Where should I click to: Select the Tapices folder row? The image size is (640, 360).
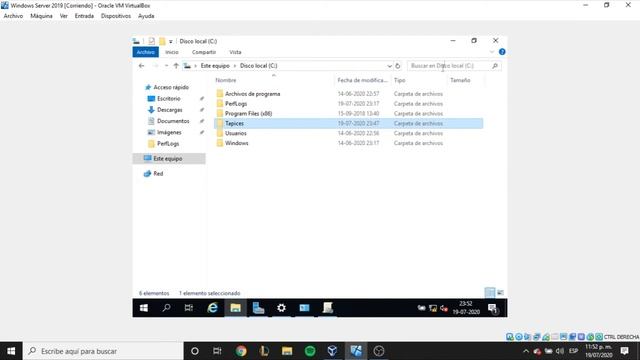pos(349,123)
